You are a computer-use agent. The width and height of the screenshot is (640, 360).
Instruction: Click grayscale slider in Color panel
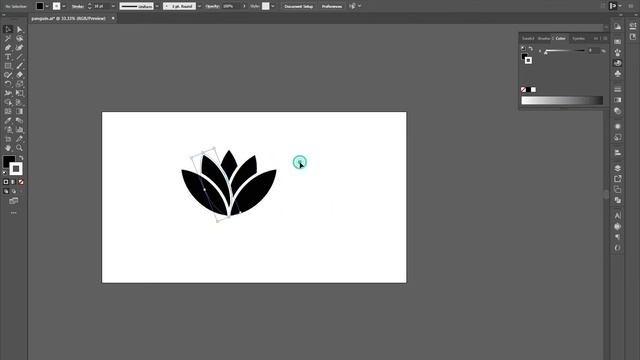click(565, 51)
